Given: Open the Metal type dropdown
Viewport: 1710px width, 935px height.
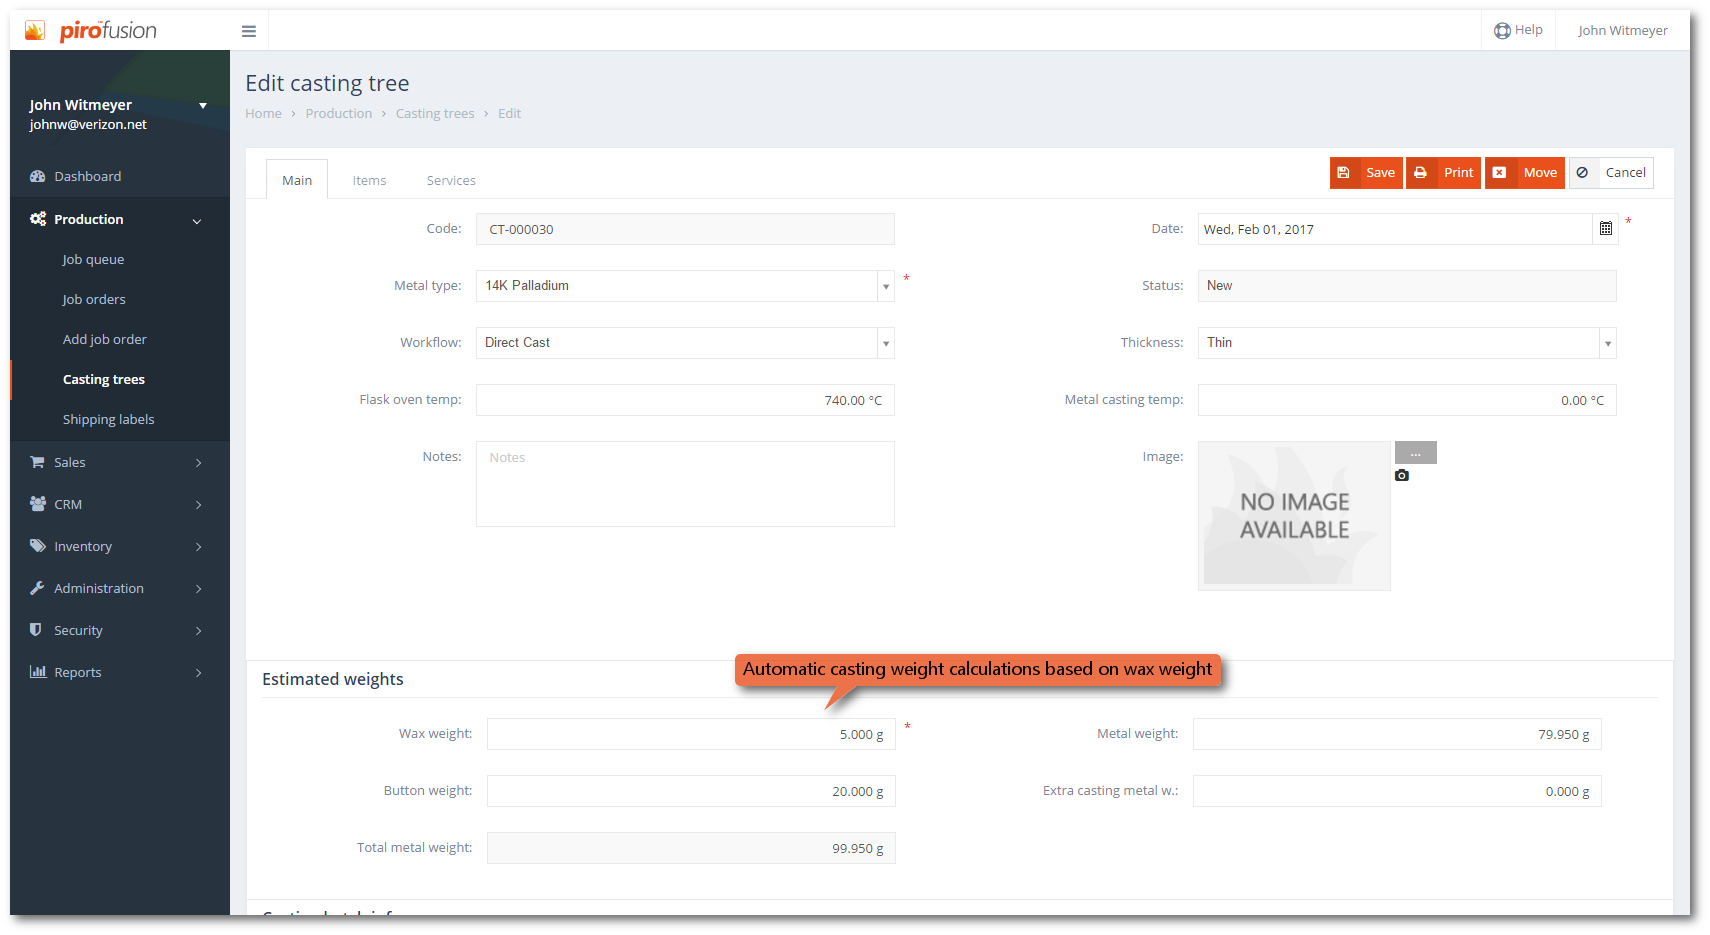Looking at the screenshot, I should [x=886, y=286].
